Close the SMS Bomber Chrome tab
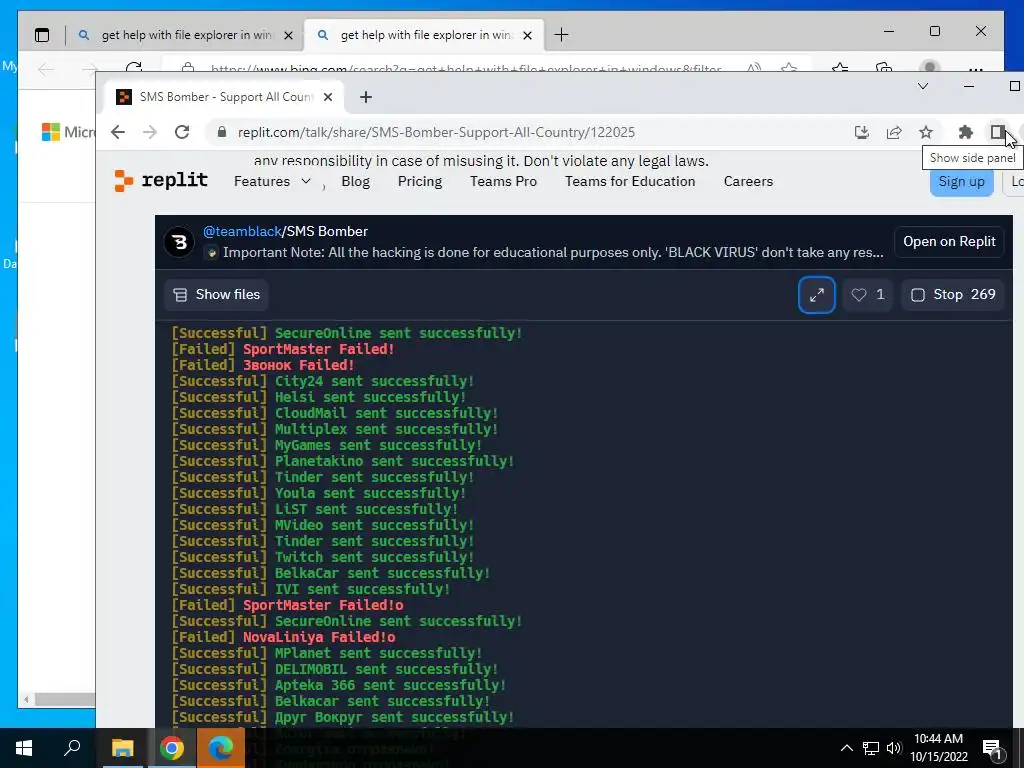Screen dimensions: 1024x768 [x=328, y=97]
